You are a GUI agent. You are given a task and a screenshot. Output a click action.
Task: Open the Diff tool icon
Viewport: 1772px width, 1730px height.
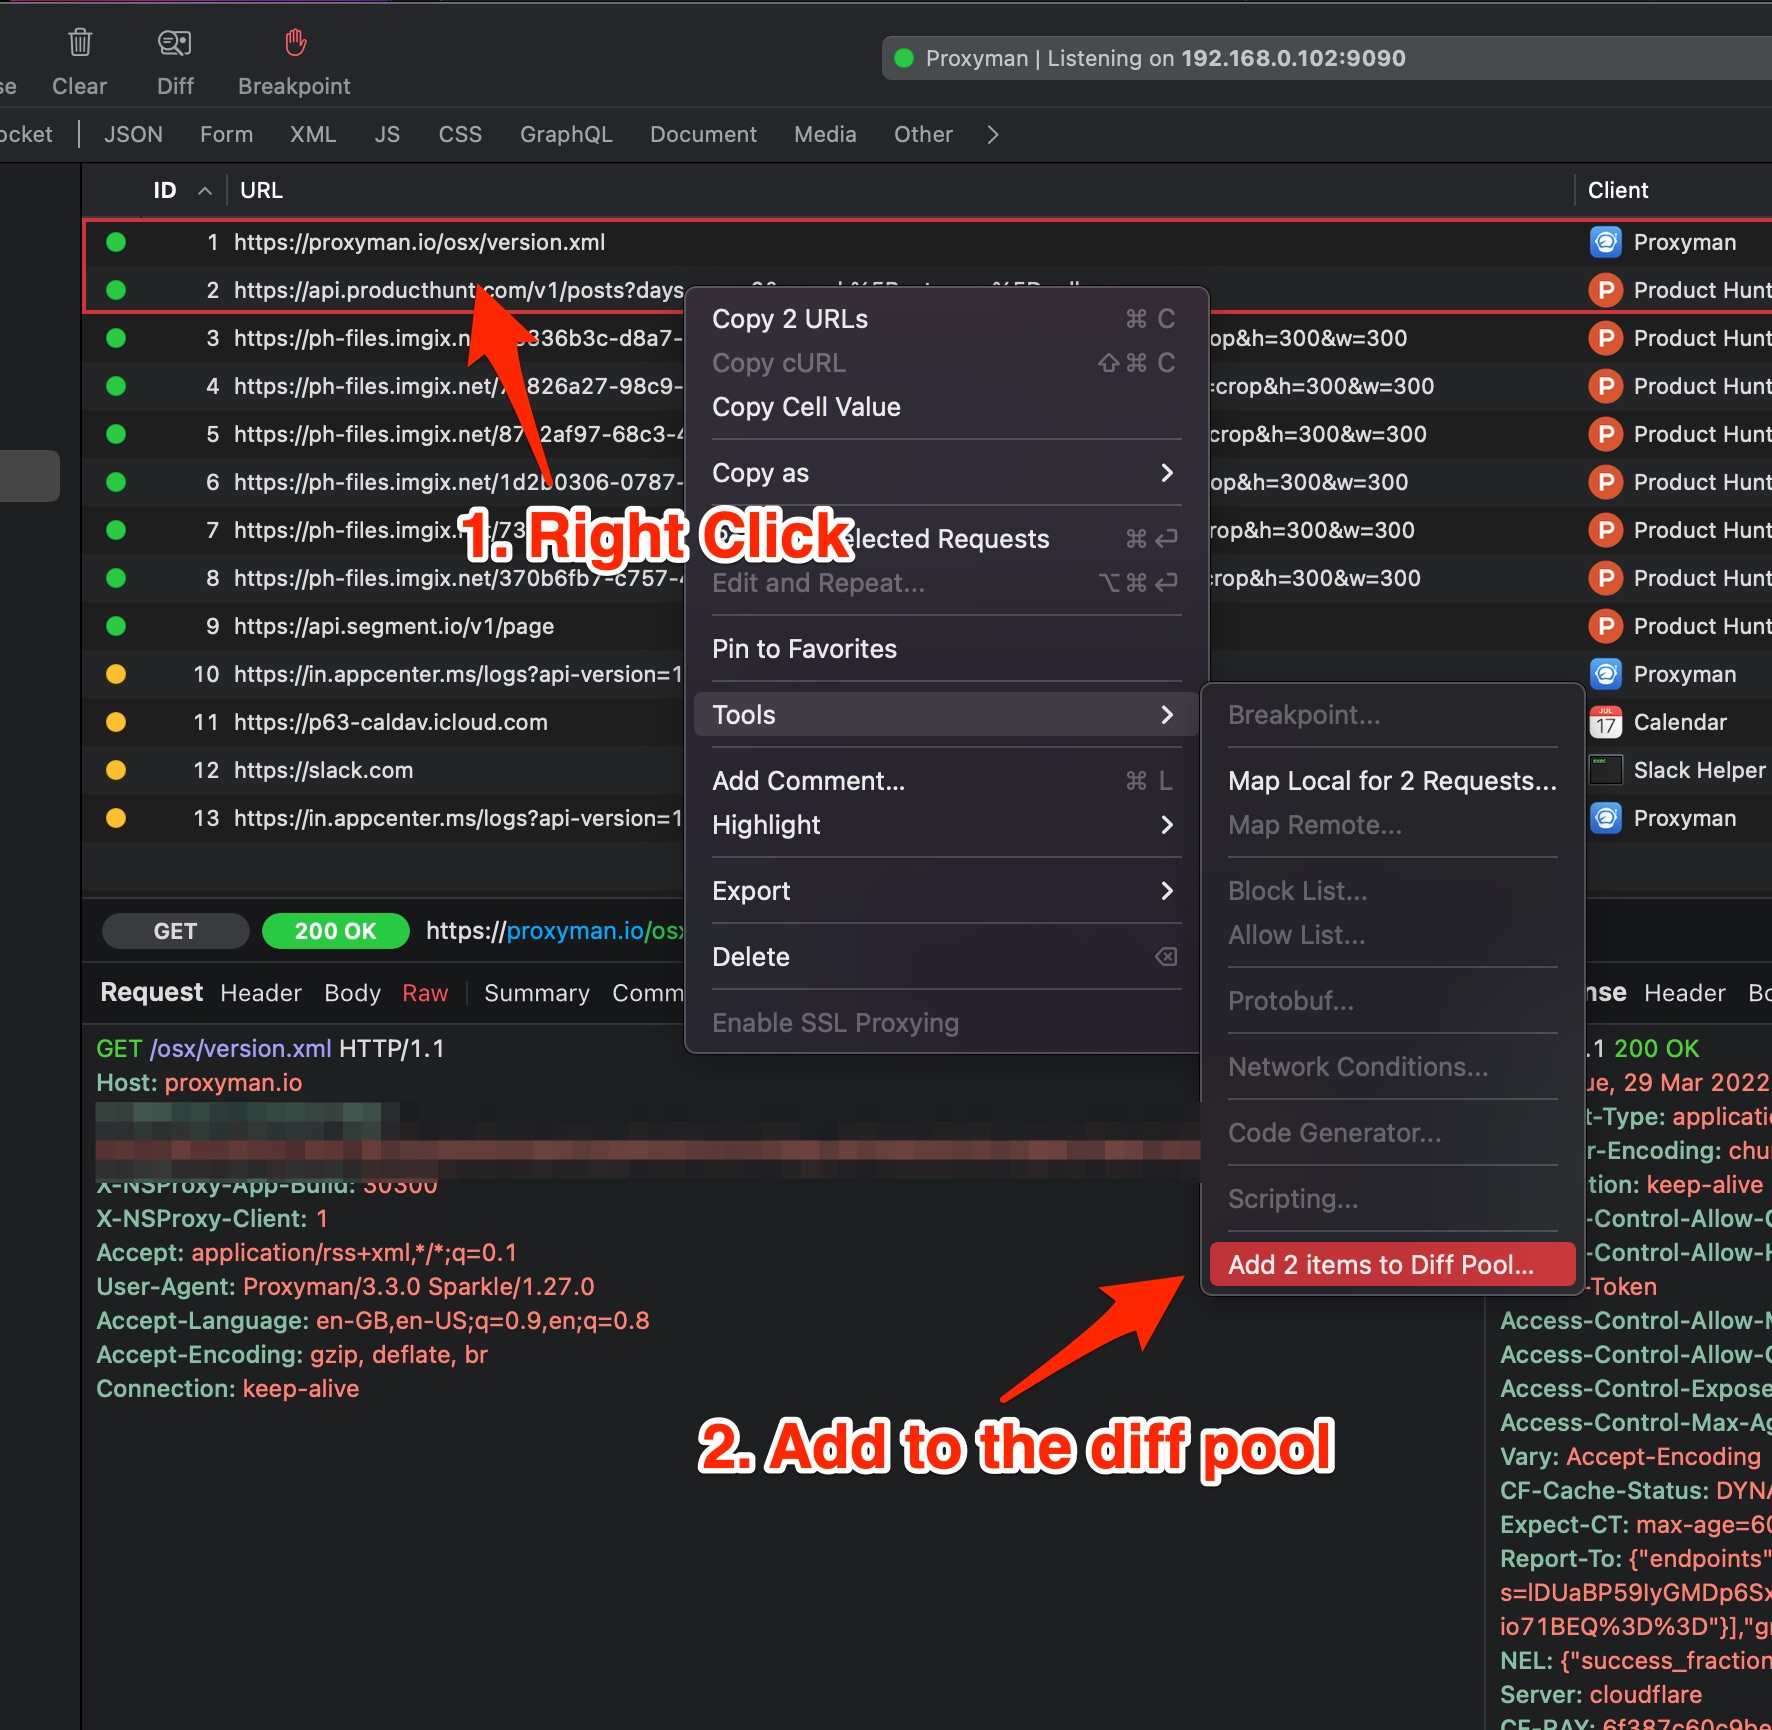click(175, 42)
